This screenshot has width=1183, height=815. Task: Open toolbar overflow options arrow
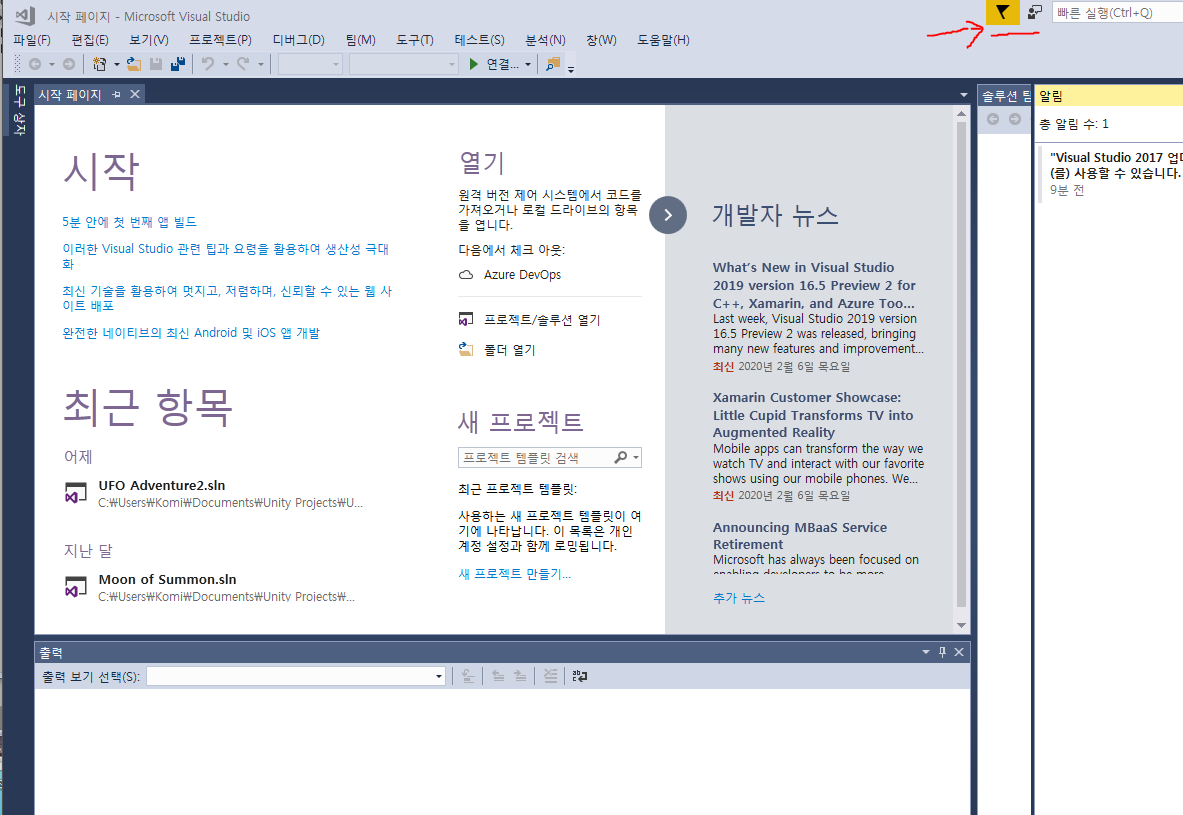click(x=571, y=69)
